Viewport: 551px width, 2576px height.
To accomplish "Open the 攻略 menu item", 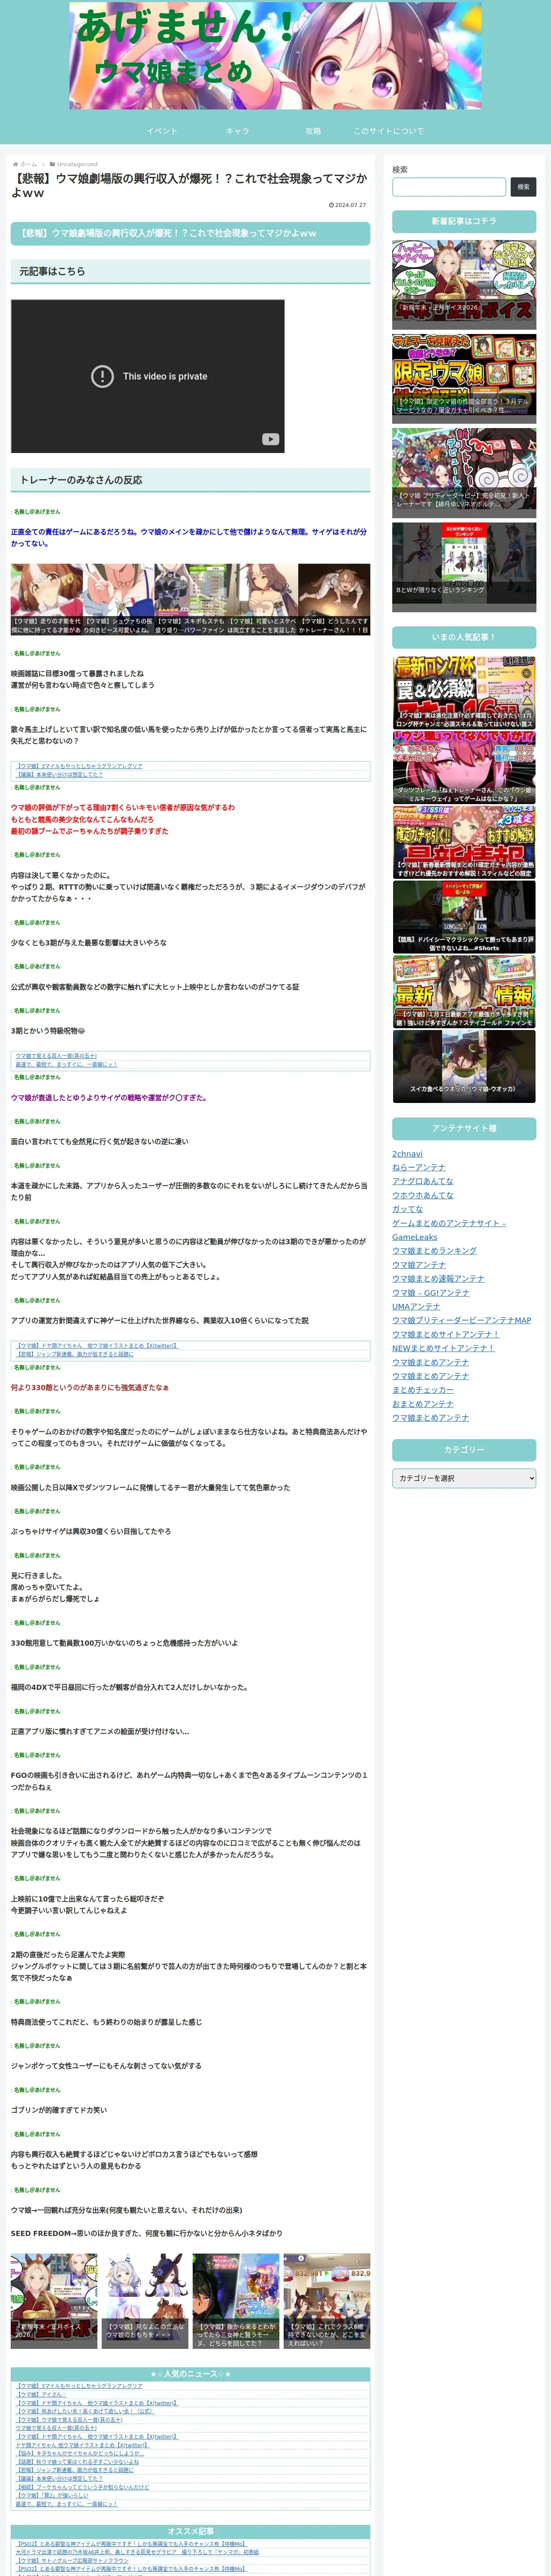I will [x=313, y=131].
